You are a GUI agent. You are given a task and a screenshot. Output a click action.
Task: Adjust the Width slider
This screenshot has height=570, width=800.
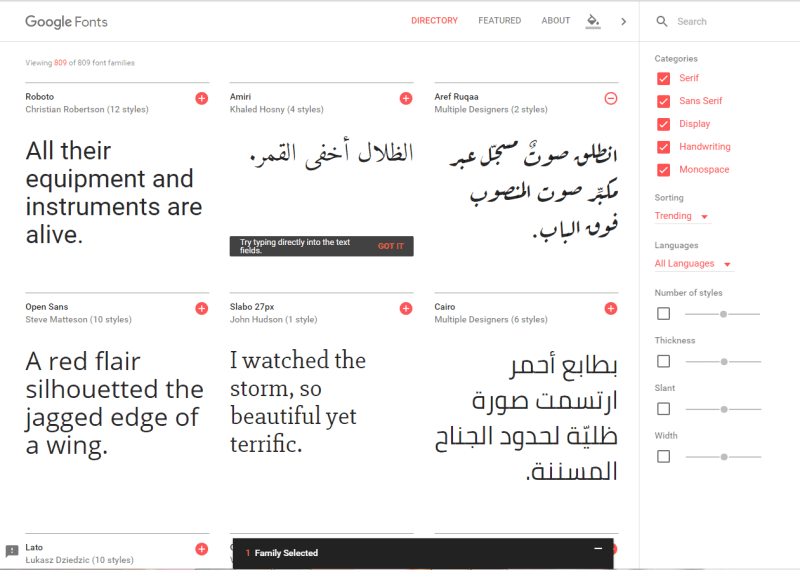click(723, 457)
